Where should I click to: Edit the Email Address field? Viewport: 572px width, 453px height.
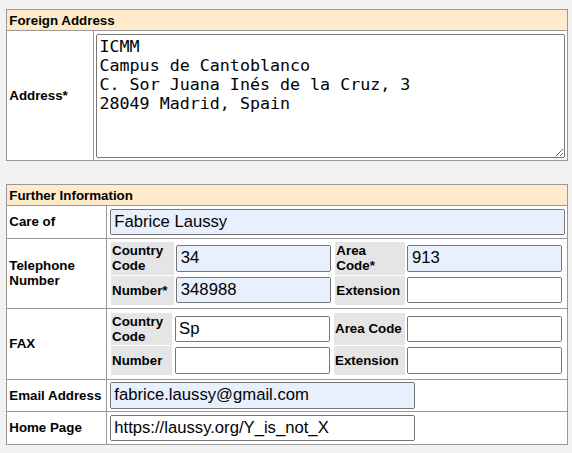point(262,395)
